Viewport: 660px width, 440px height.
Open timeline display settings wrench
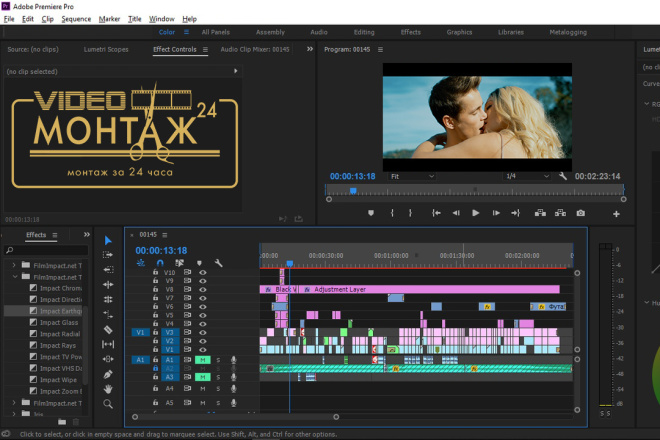pyautogui.click(x=218, y=263)
